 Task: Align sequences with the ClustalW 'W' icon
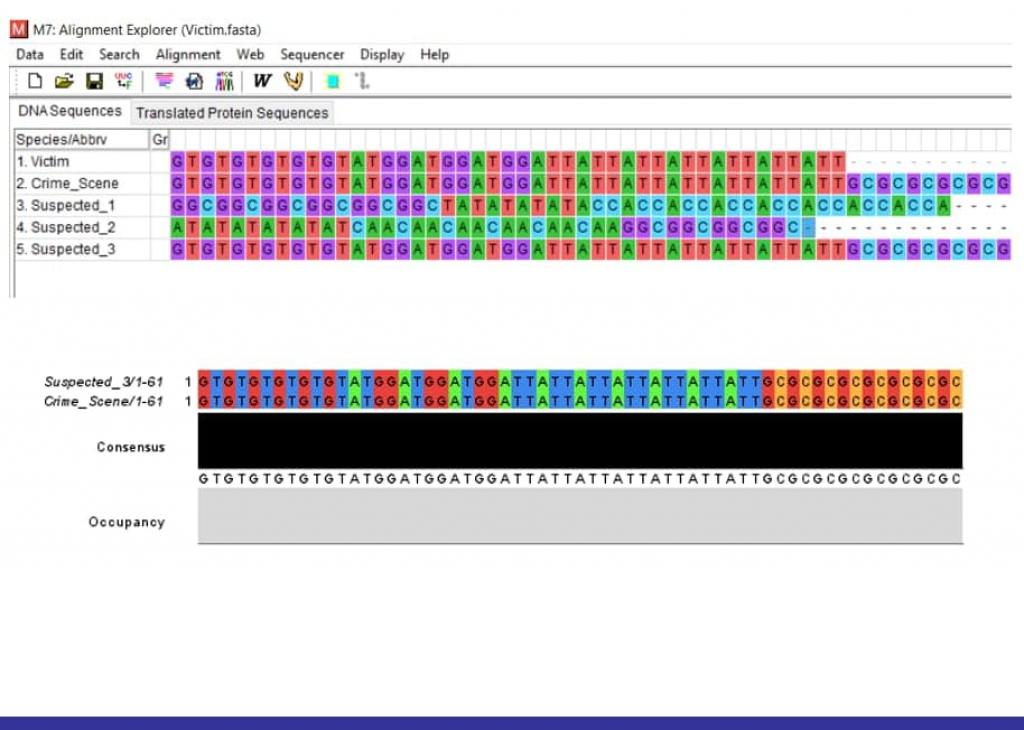point(262,81)
